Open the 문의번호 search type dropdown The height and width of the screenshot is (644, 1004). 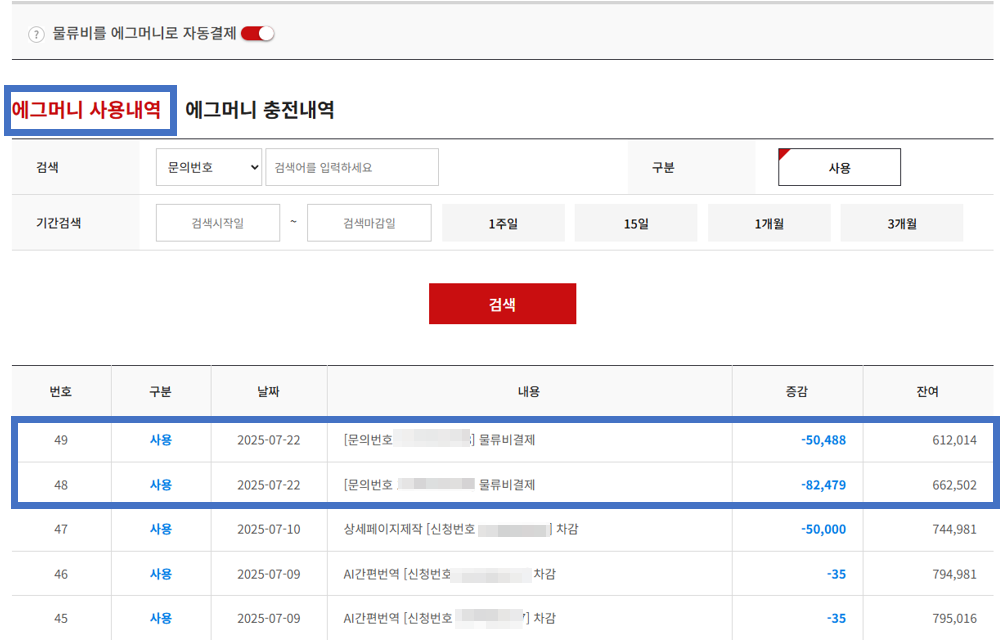[x=209, y=167]
